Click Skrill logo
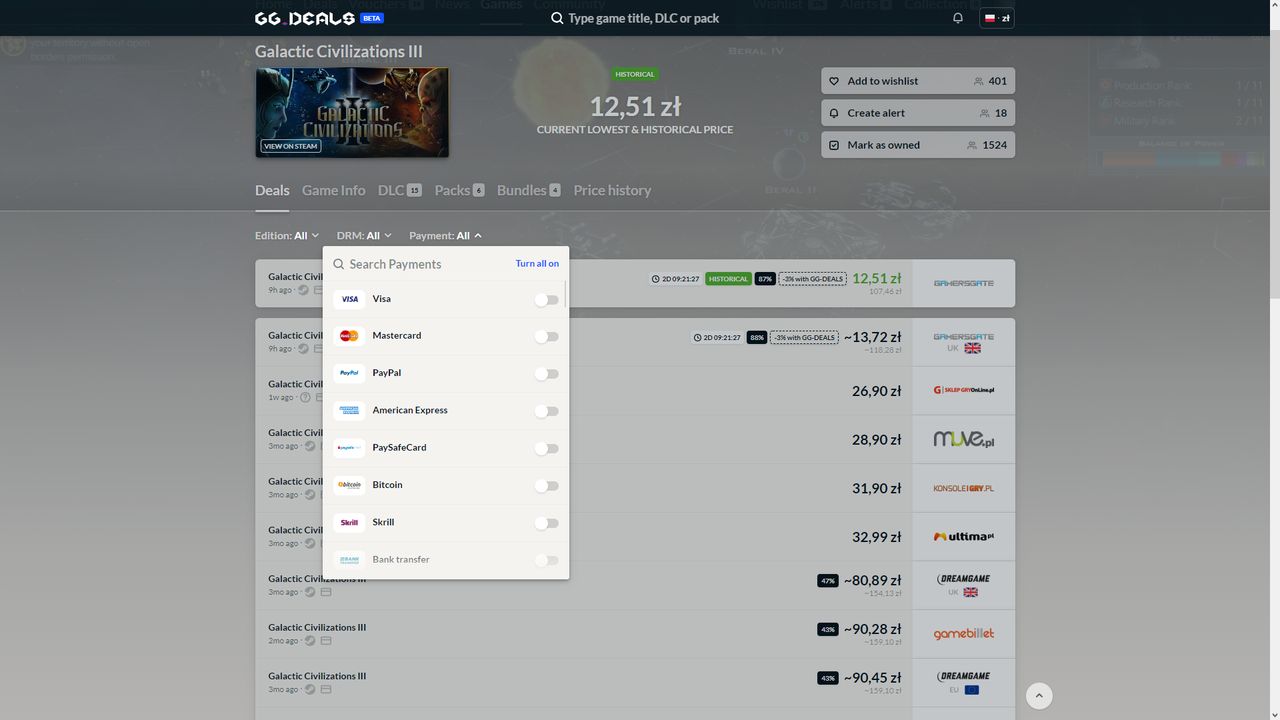The image size is (1280, 720). tap(349, 523)
